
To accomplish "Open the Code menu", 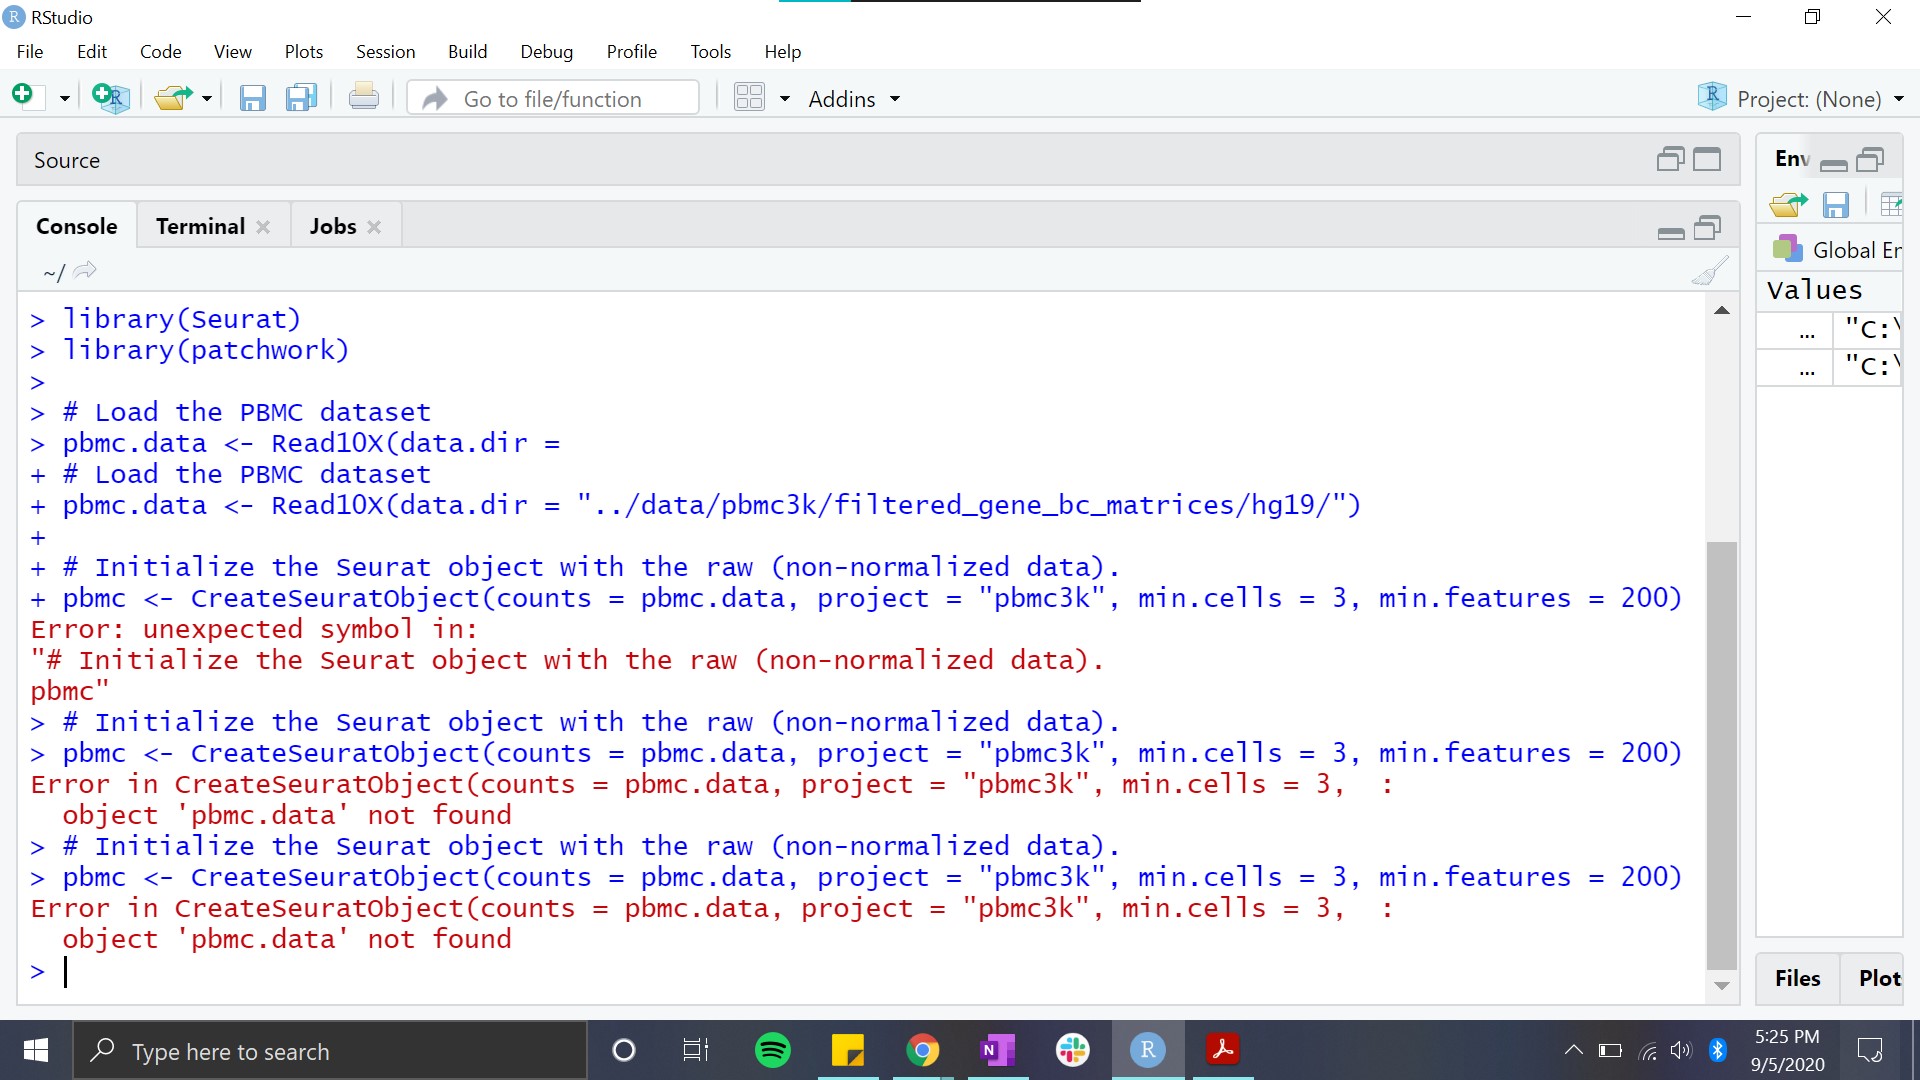I will point(160,51).
